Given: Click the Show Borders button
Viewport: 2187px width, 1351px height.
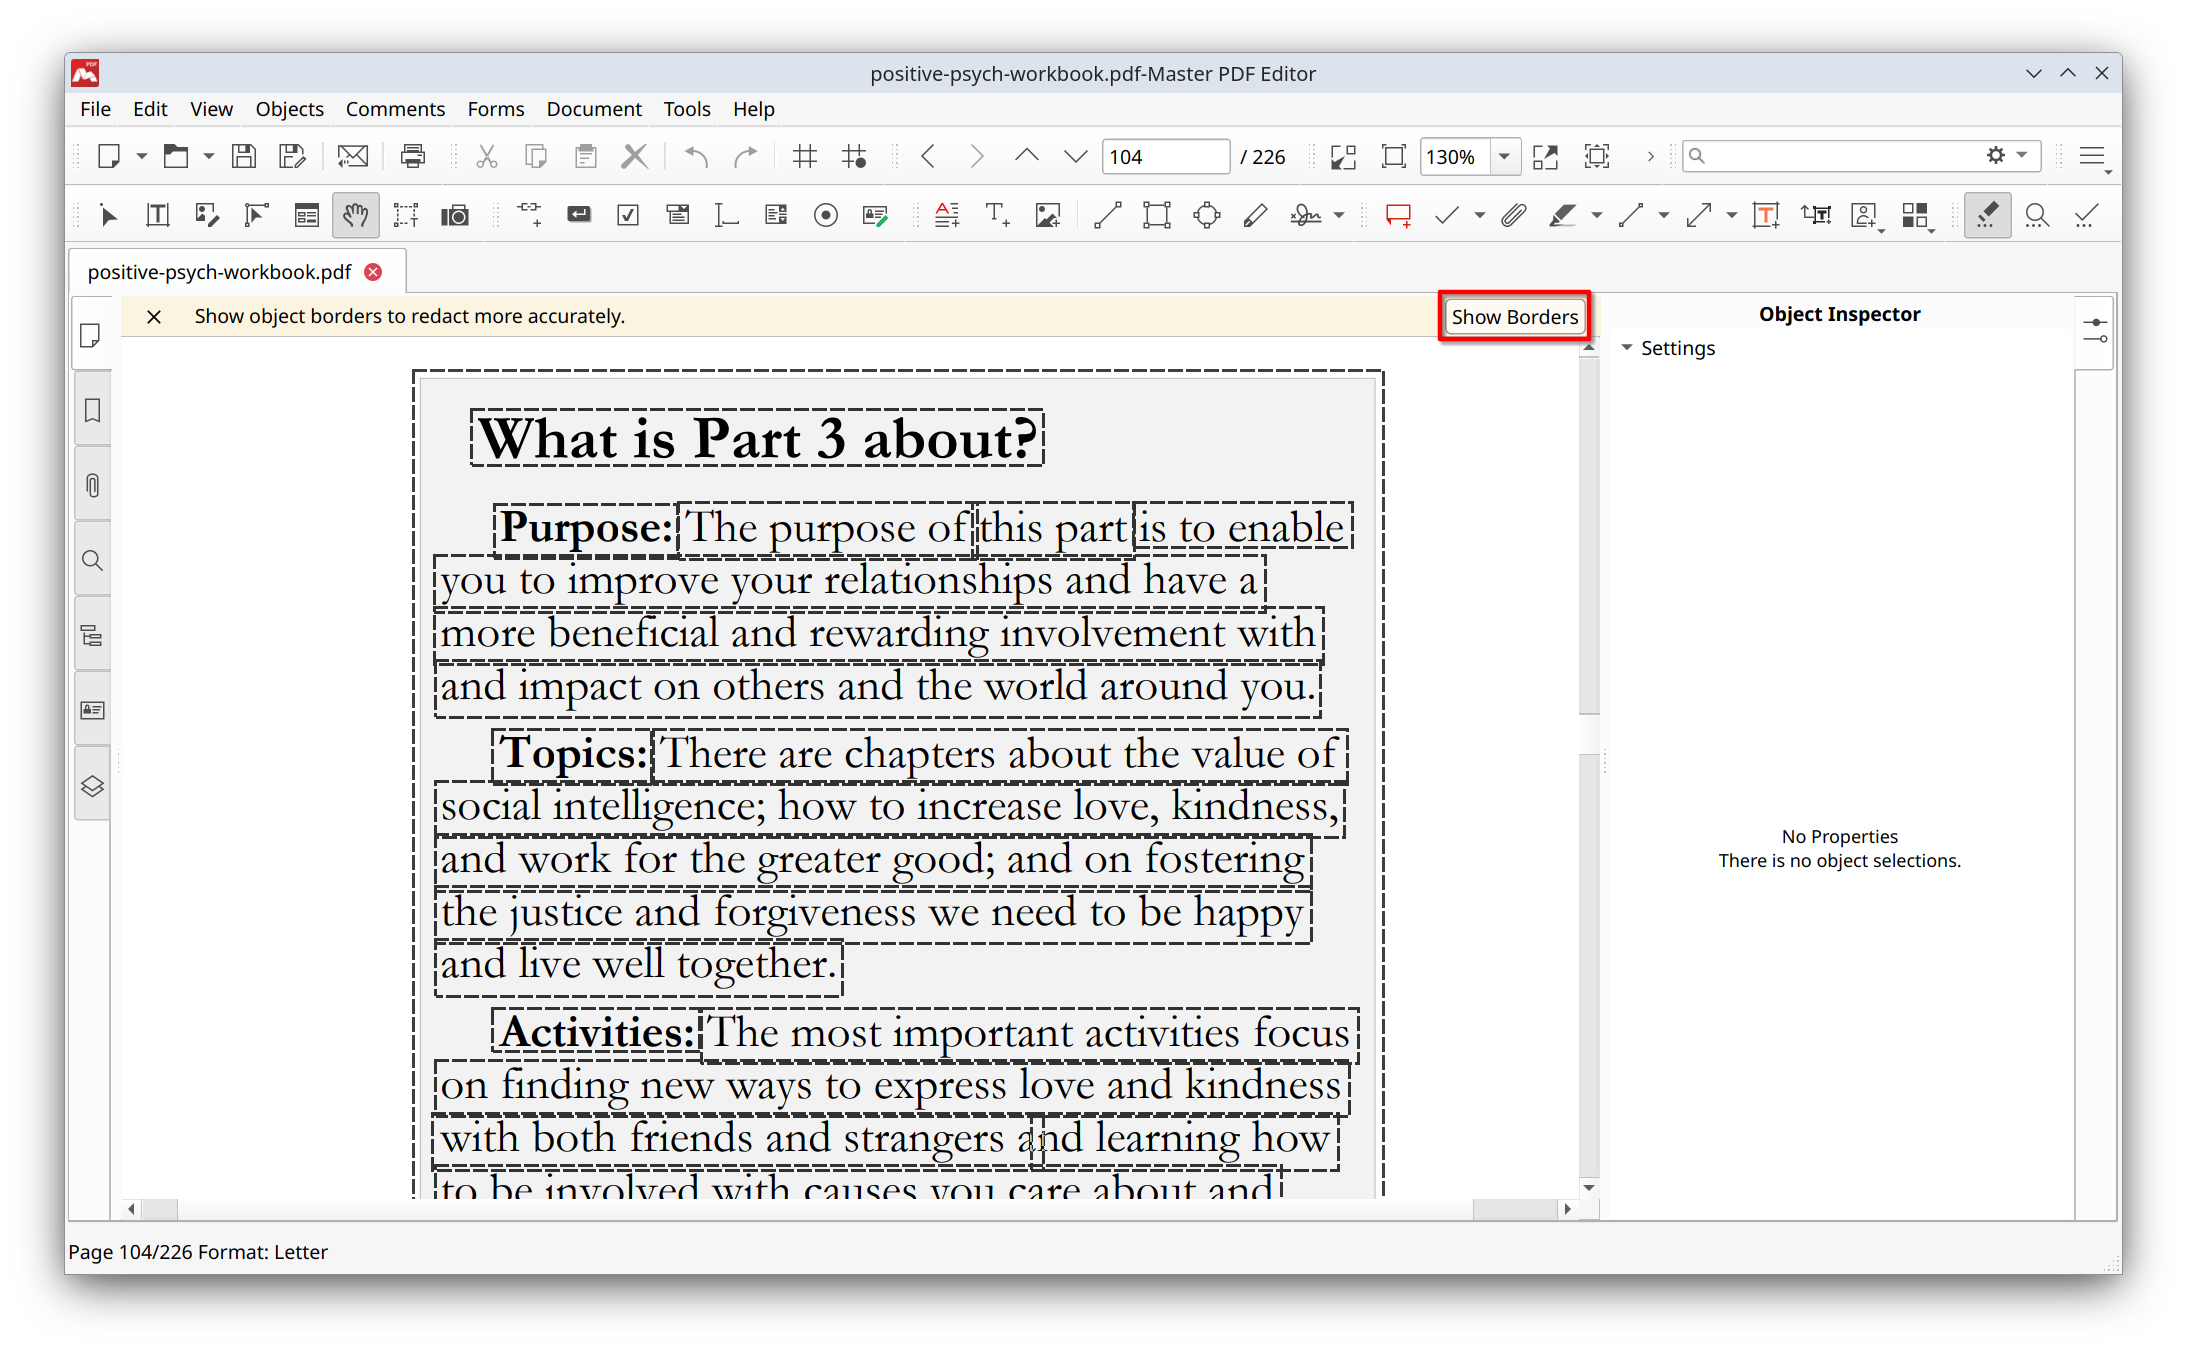Looking at the screenshot, I should click(1514, 316).
